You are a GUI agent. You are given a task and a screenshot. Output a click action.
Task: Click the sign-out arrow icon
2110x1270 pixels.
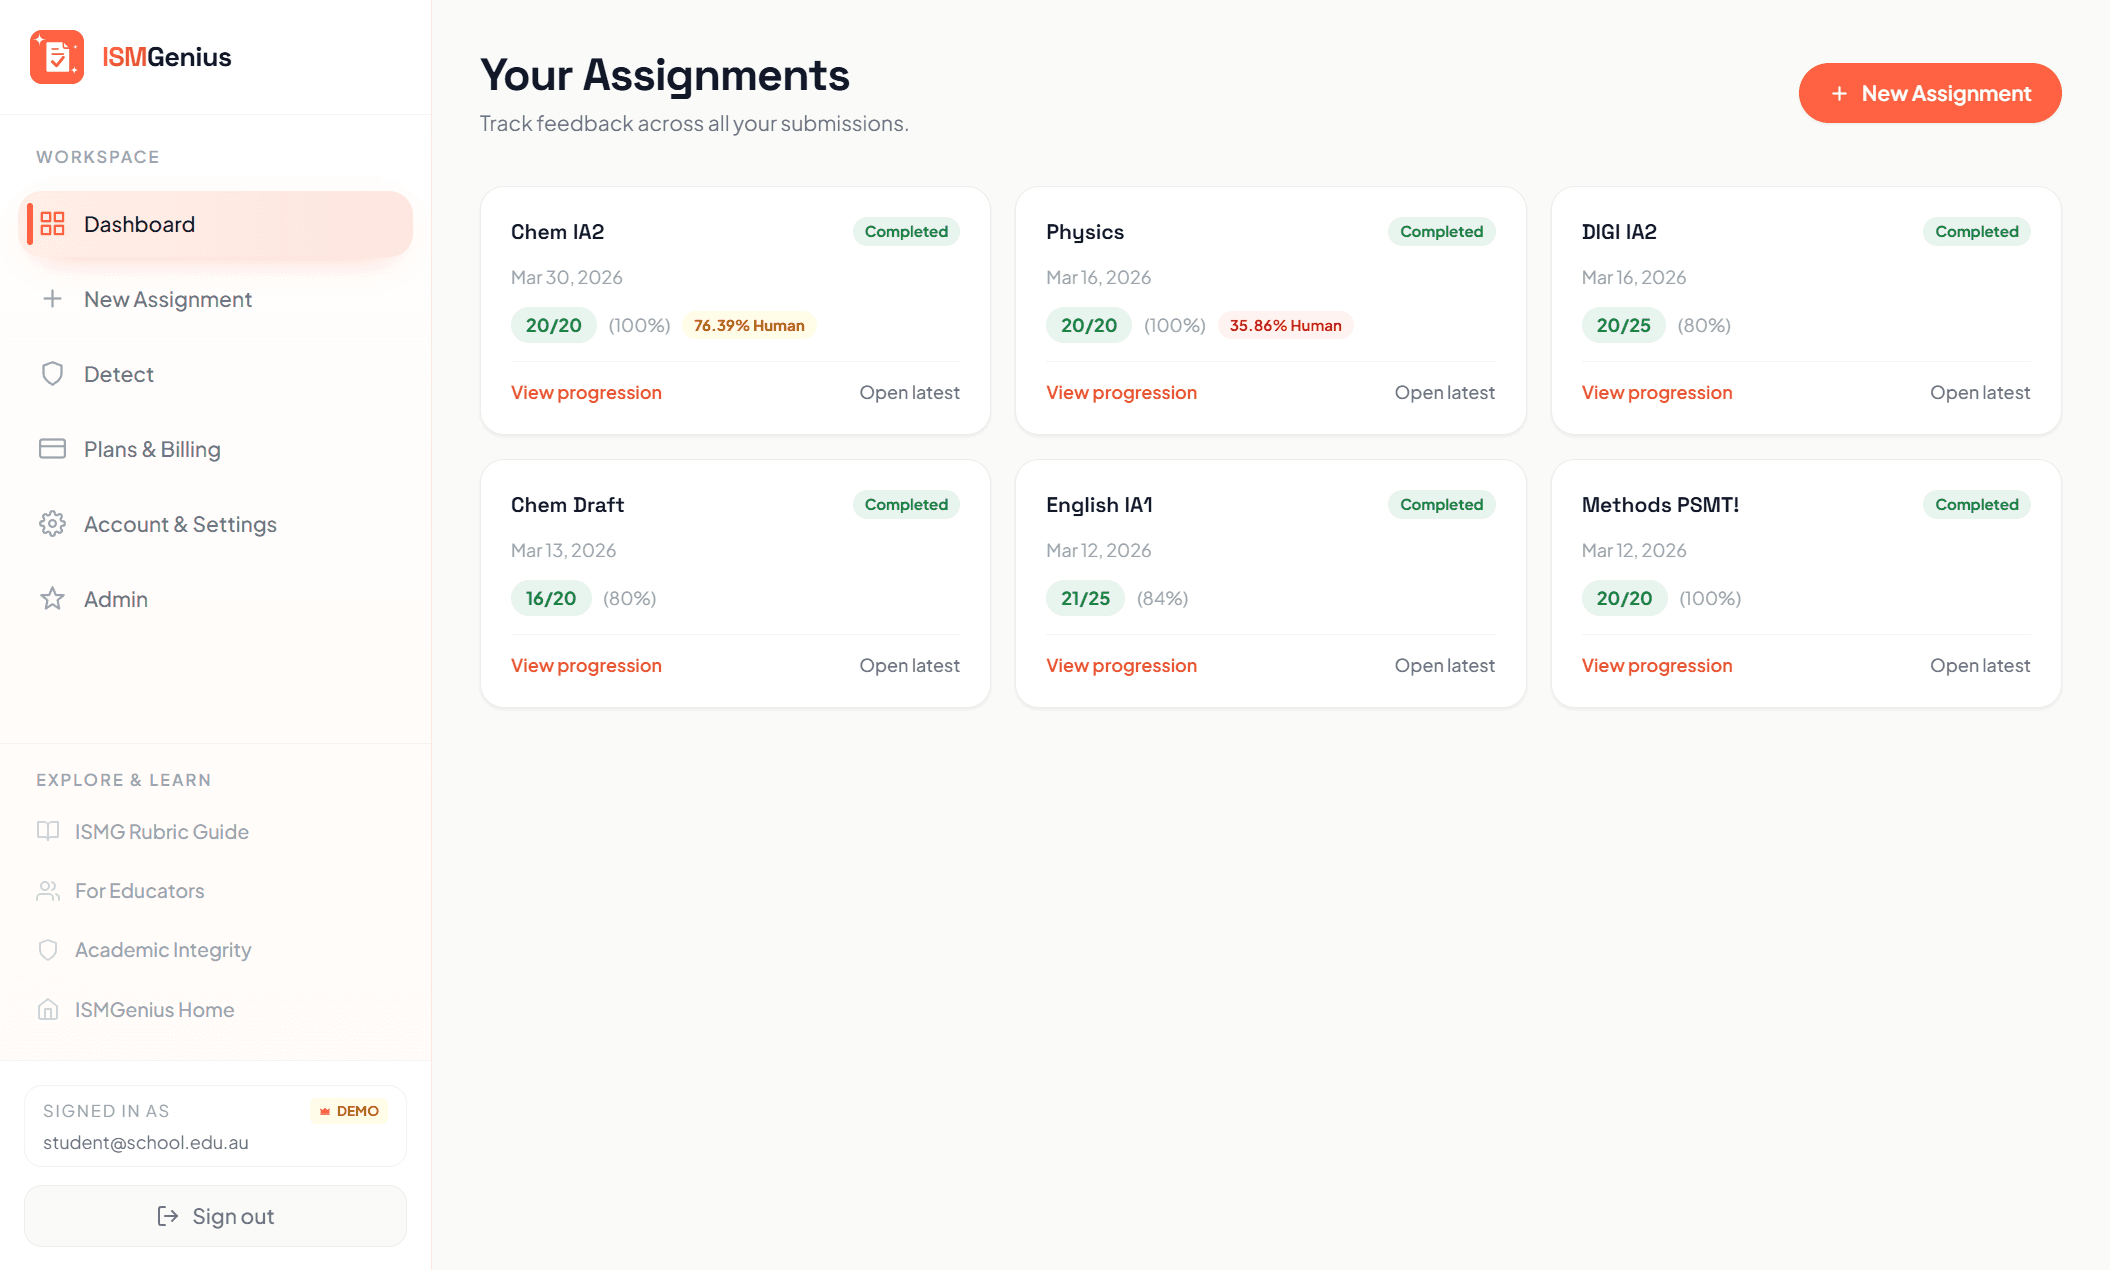click(x=166, y=1216)
